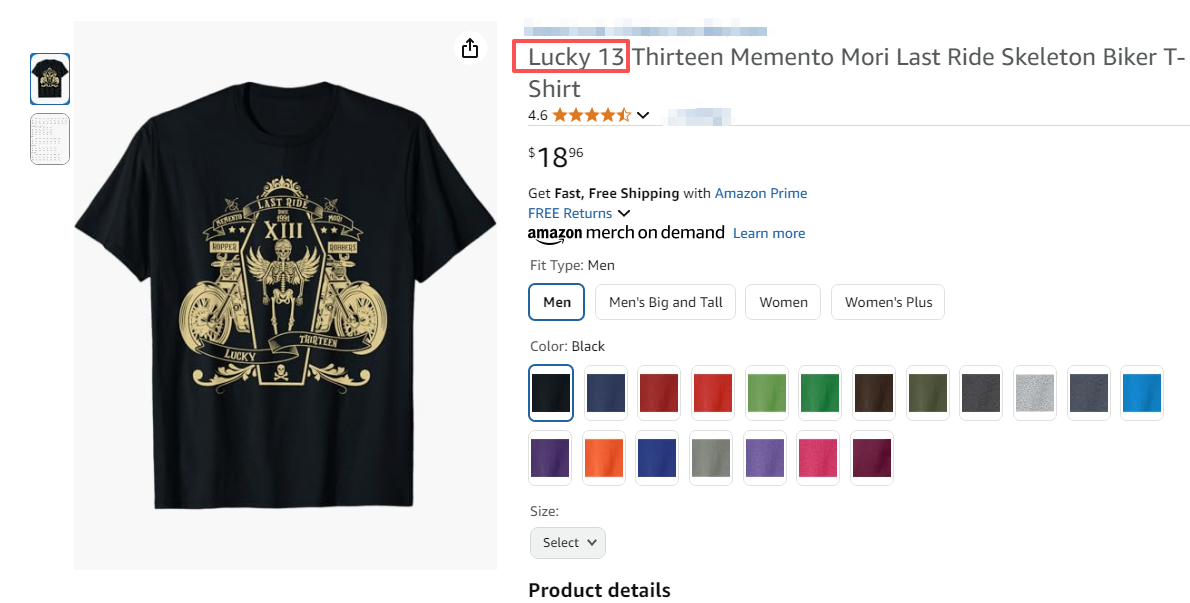
Task: Select the first t-shirt thumbnail
Action: (50, 79)
